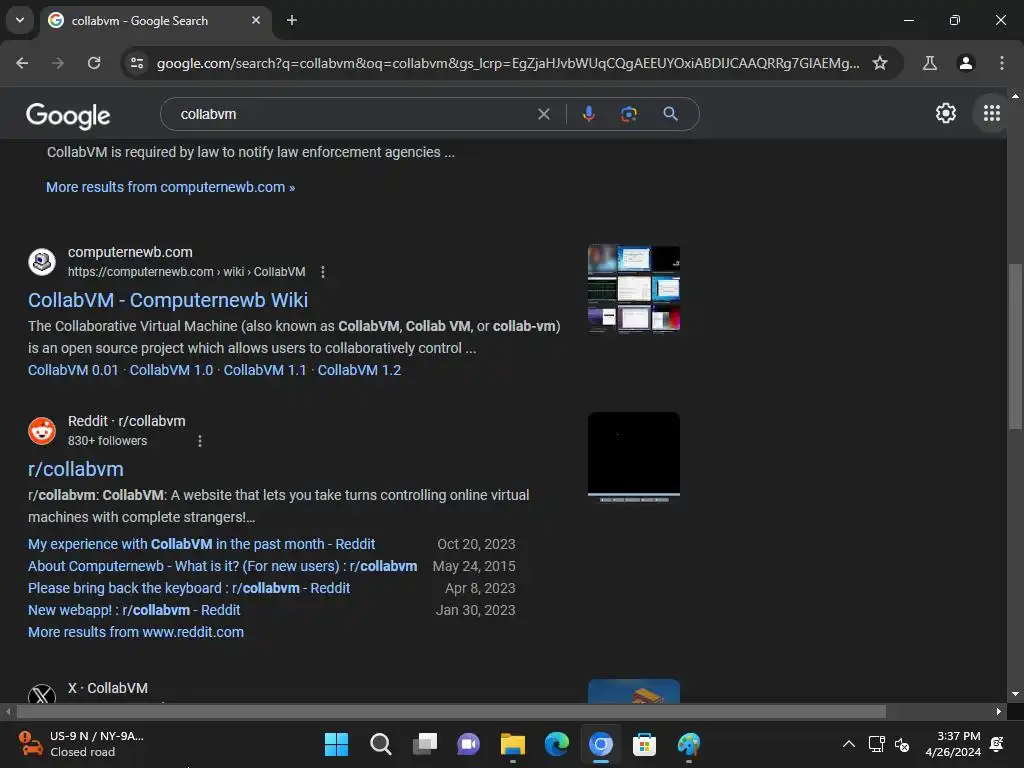View site information icon in address bar
The width and height of the screenshot is (1024, 768).
click(x=137, y=63)
